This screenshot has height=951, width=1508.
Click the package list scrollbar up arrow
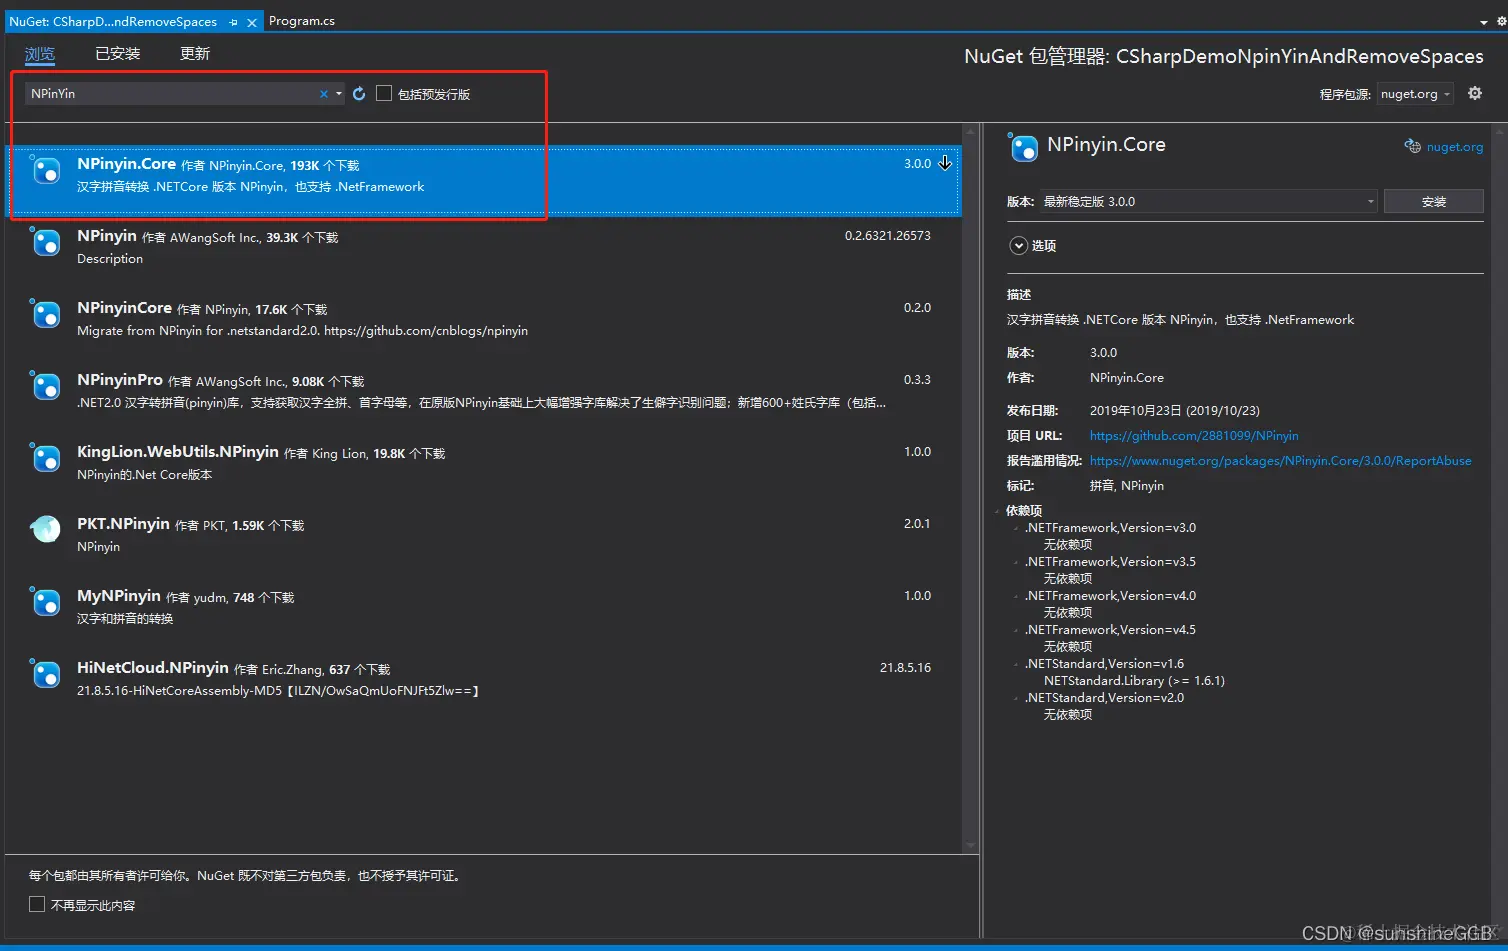[970, 131]
